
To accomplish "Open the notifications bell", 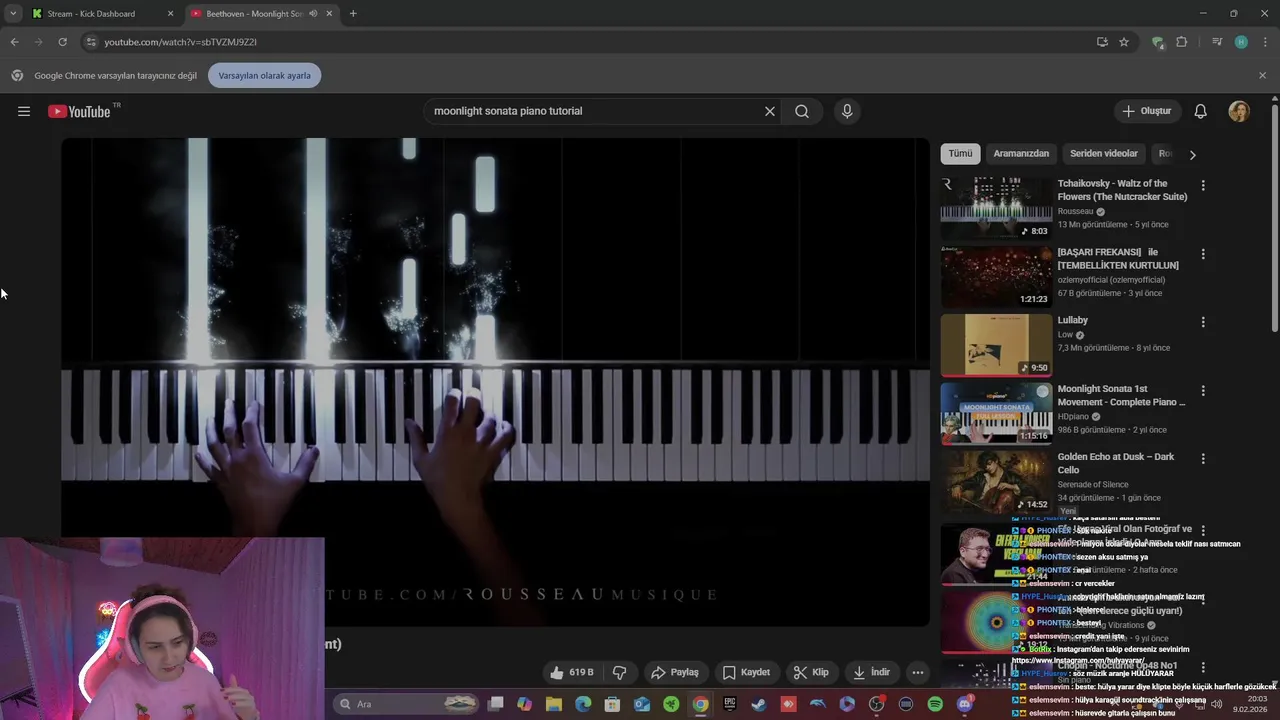I will [1201, 111].
